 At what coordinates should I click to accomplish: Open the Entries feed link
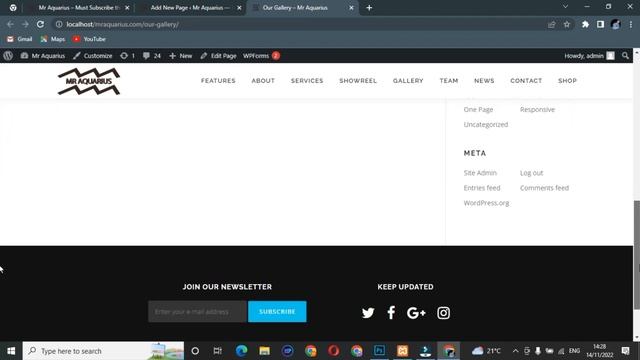[482, 188]
